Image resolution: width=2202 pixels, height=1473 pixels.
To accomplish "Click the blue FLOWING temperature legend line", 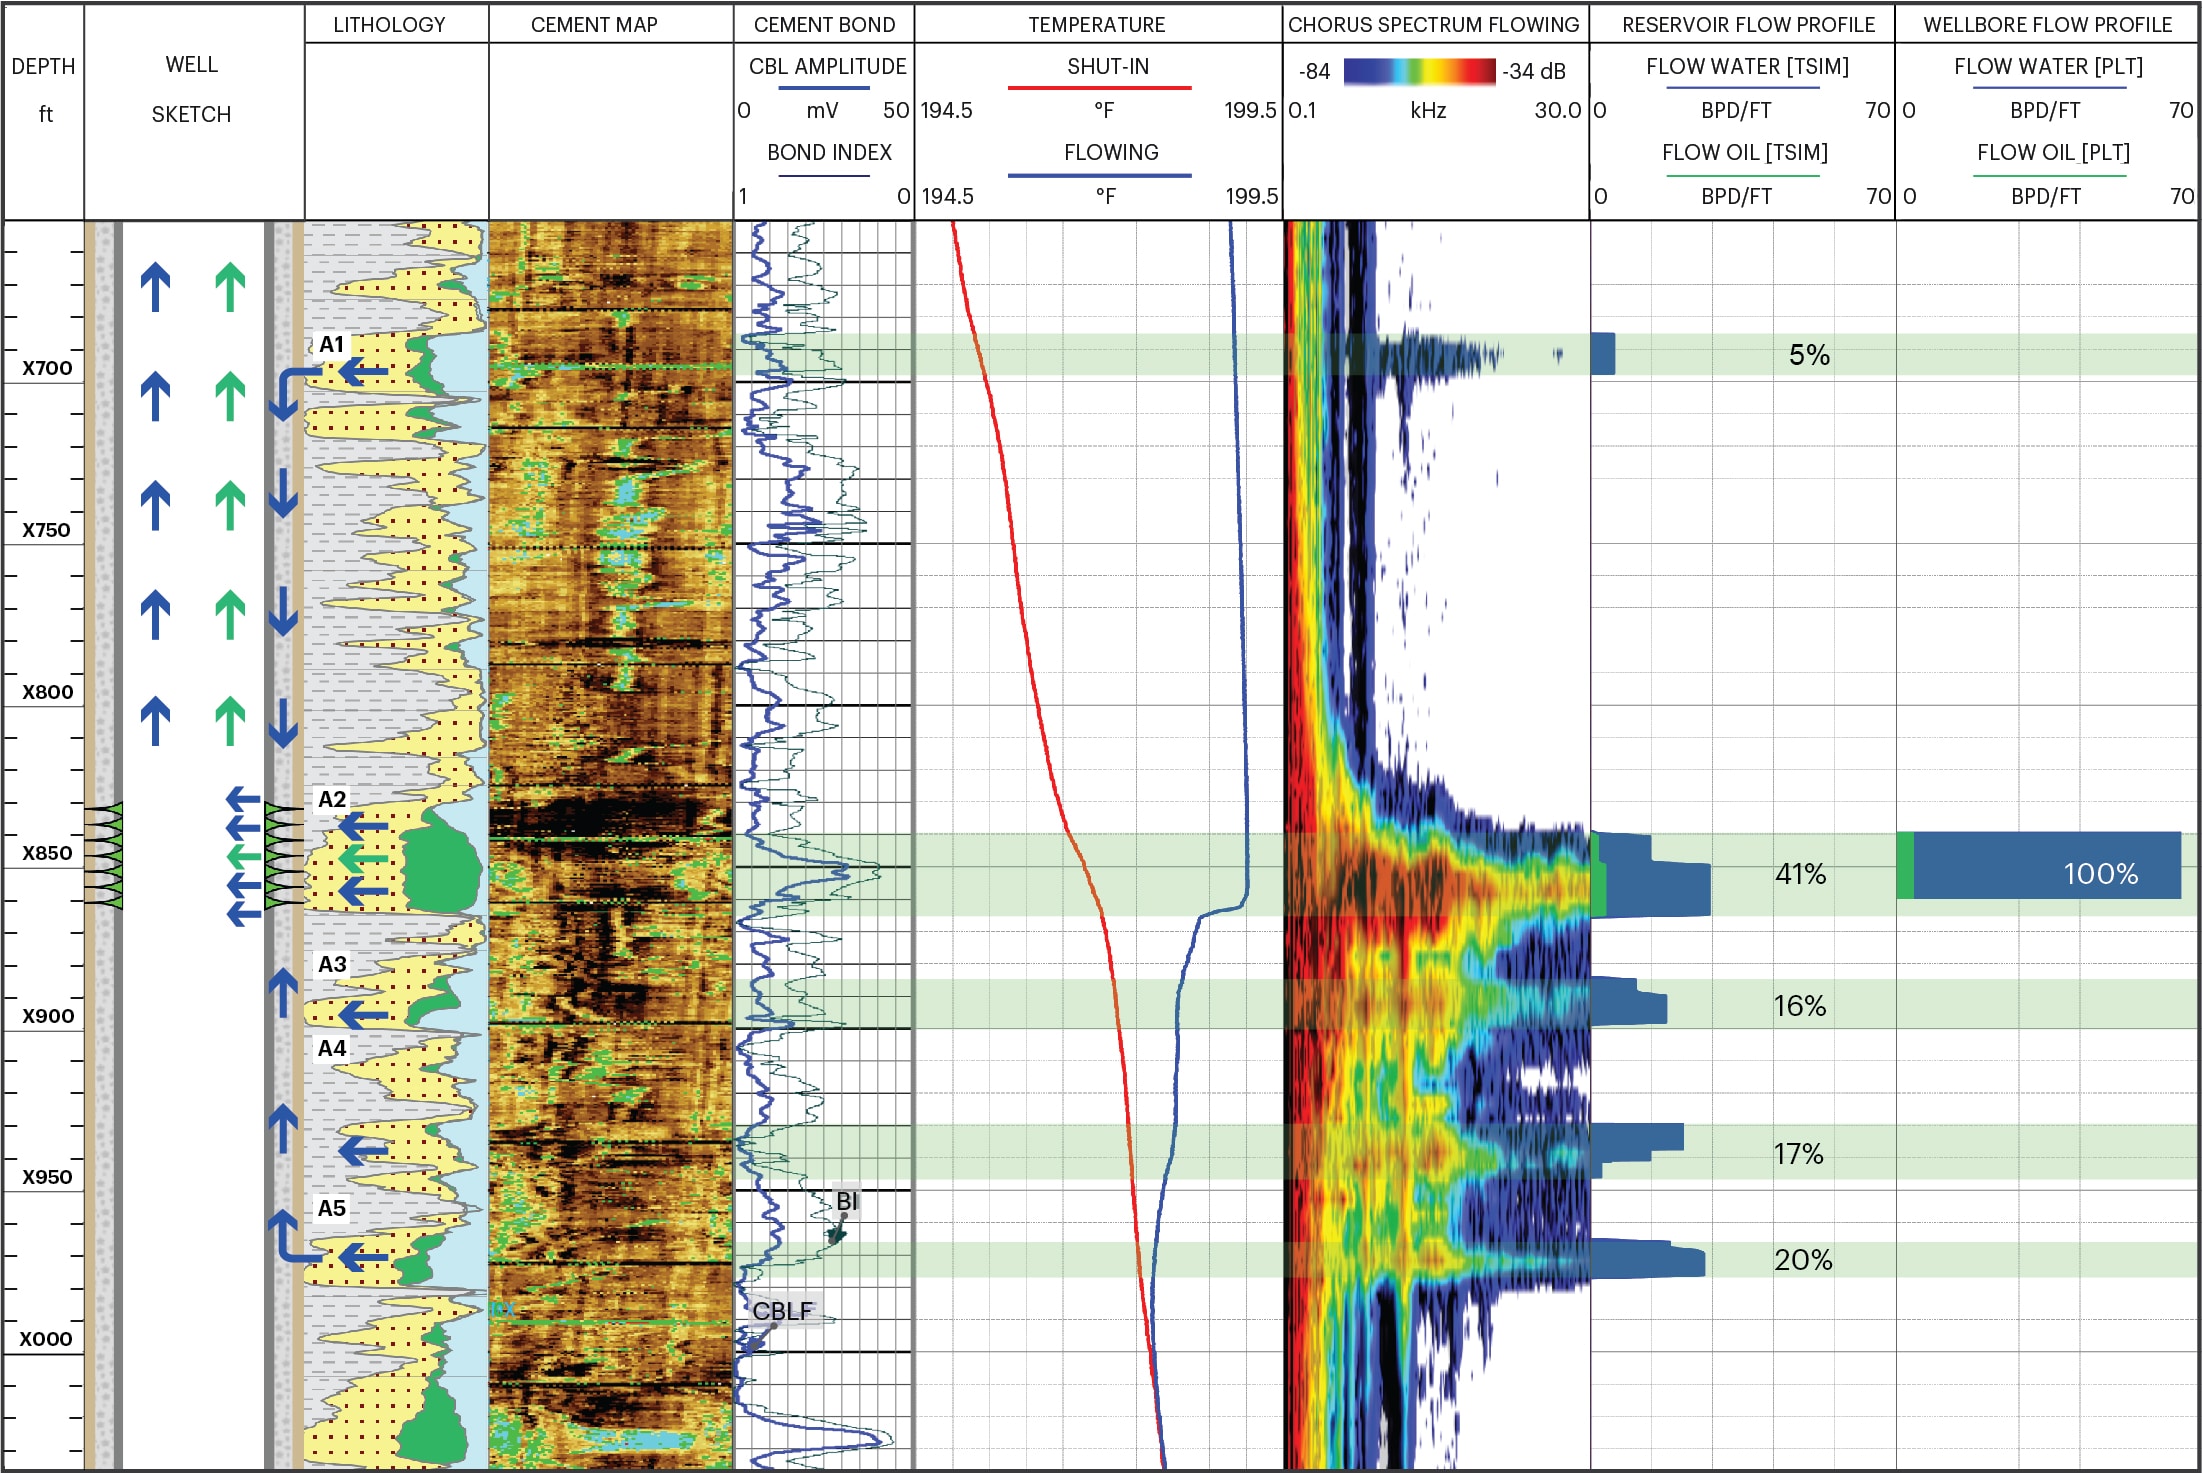I will click(x=1098, y=176).
